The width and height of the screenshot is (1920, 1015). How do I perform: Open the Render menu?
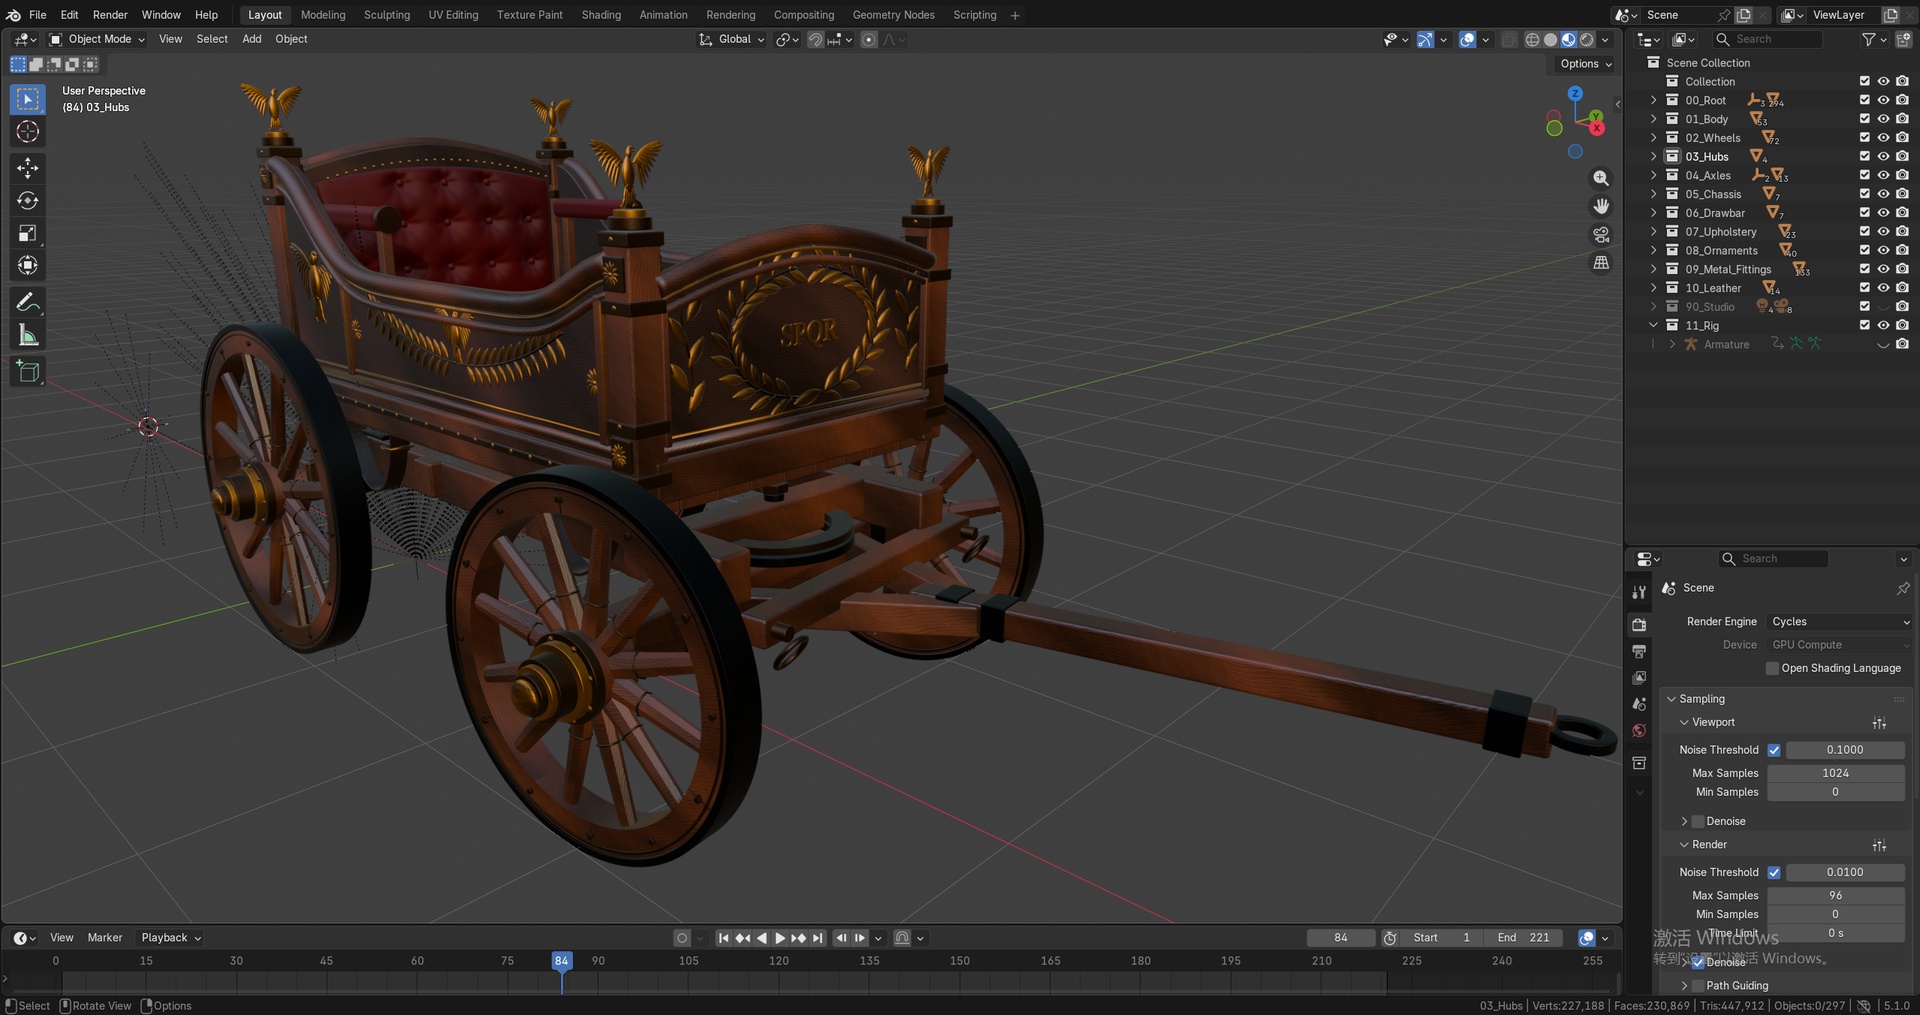(x=110, y=15)
